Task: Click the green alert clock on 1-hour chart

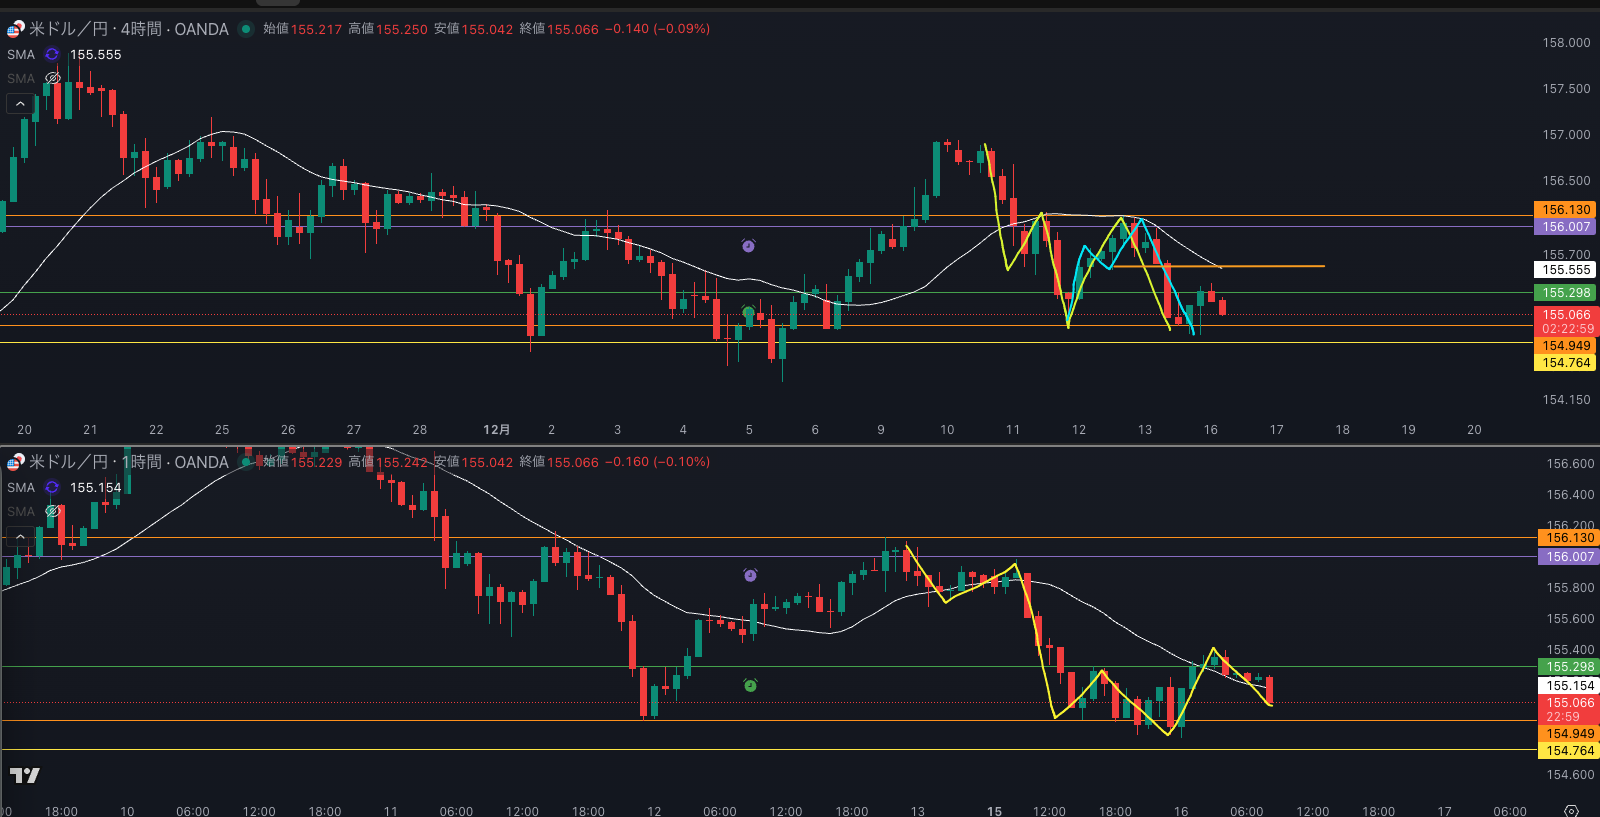Action: 750,685
